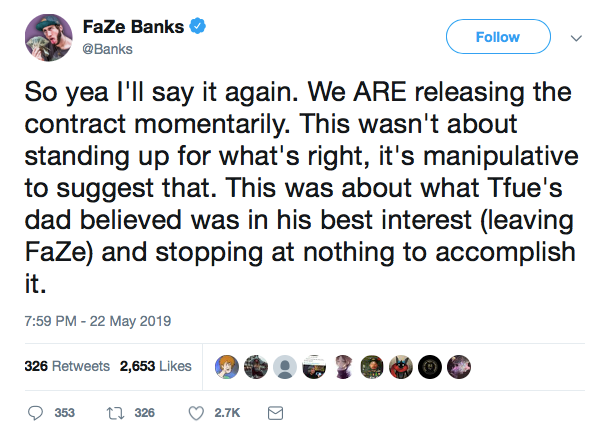Screen dimensions: 611x443
Task: Click the black circle gold emblem avatar
Action: [430, 366]
